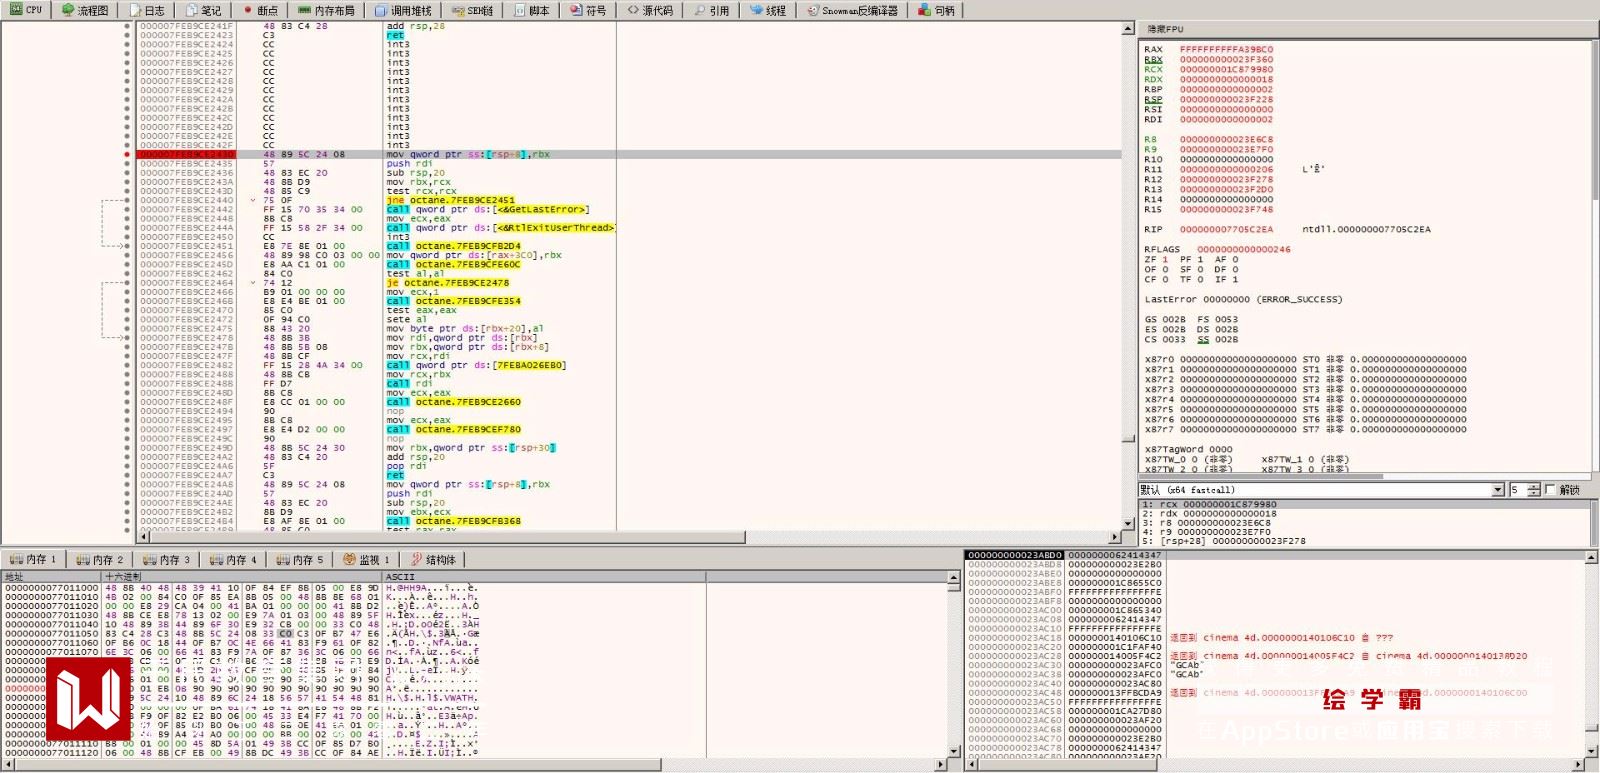Switch to the CPU tab
Image resolution: width=1600 pixels, height=773 pixels.
click(x=26, y=10)
